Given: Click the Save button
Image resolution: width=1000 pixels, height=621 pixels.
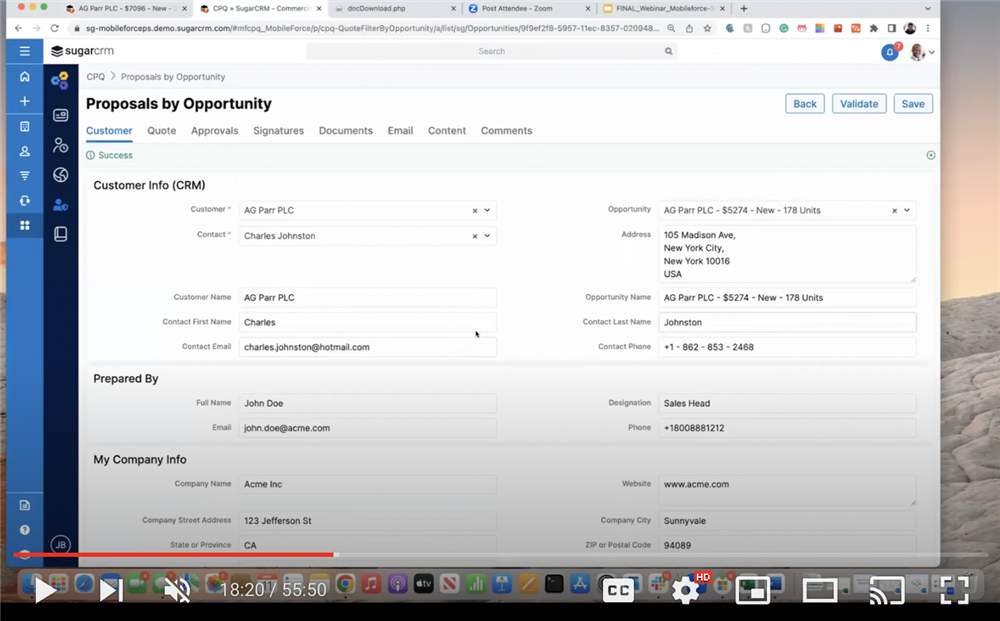Looking at the screenshot, I should (912, 104).
